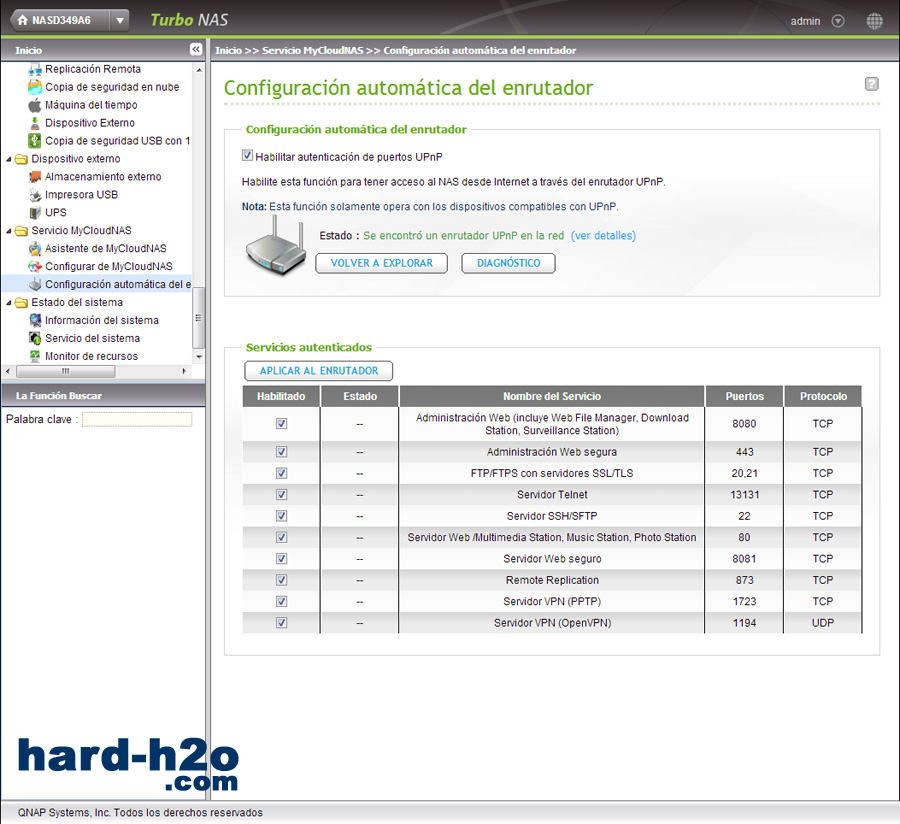Image resolution: width=900 pixels, height=824 pixels.
Task: Click the Dispositivo Externo icon
Action: [x=35, y=123]
